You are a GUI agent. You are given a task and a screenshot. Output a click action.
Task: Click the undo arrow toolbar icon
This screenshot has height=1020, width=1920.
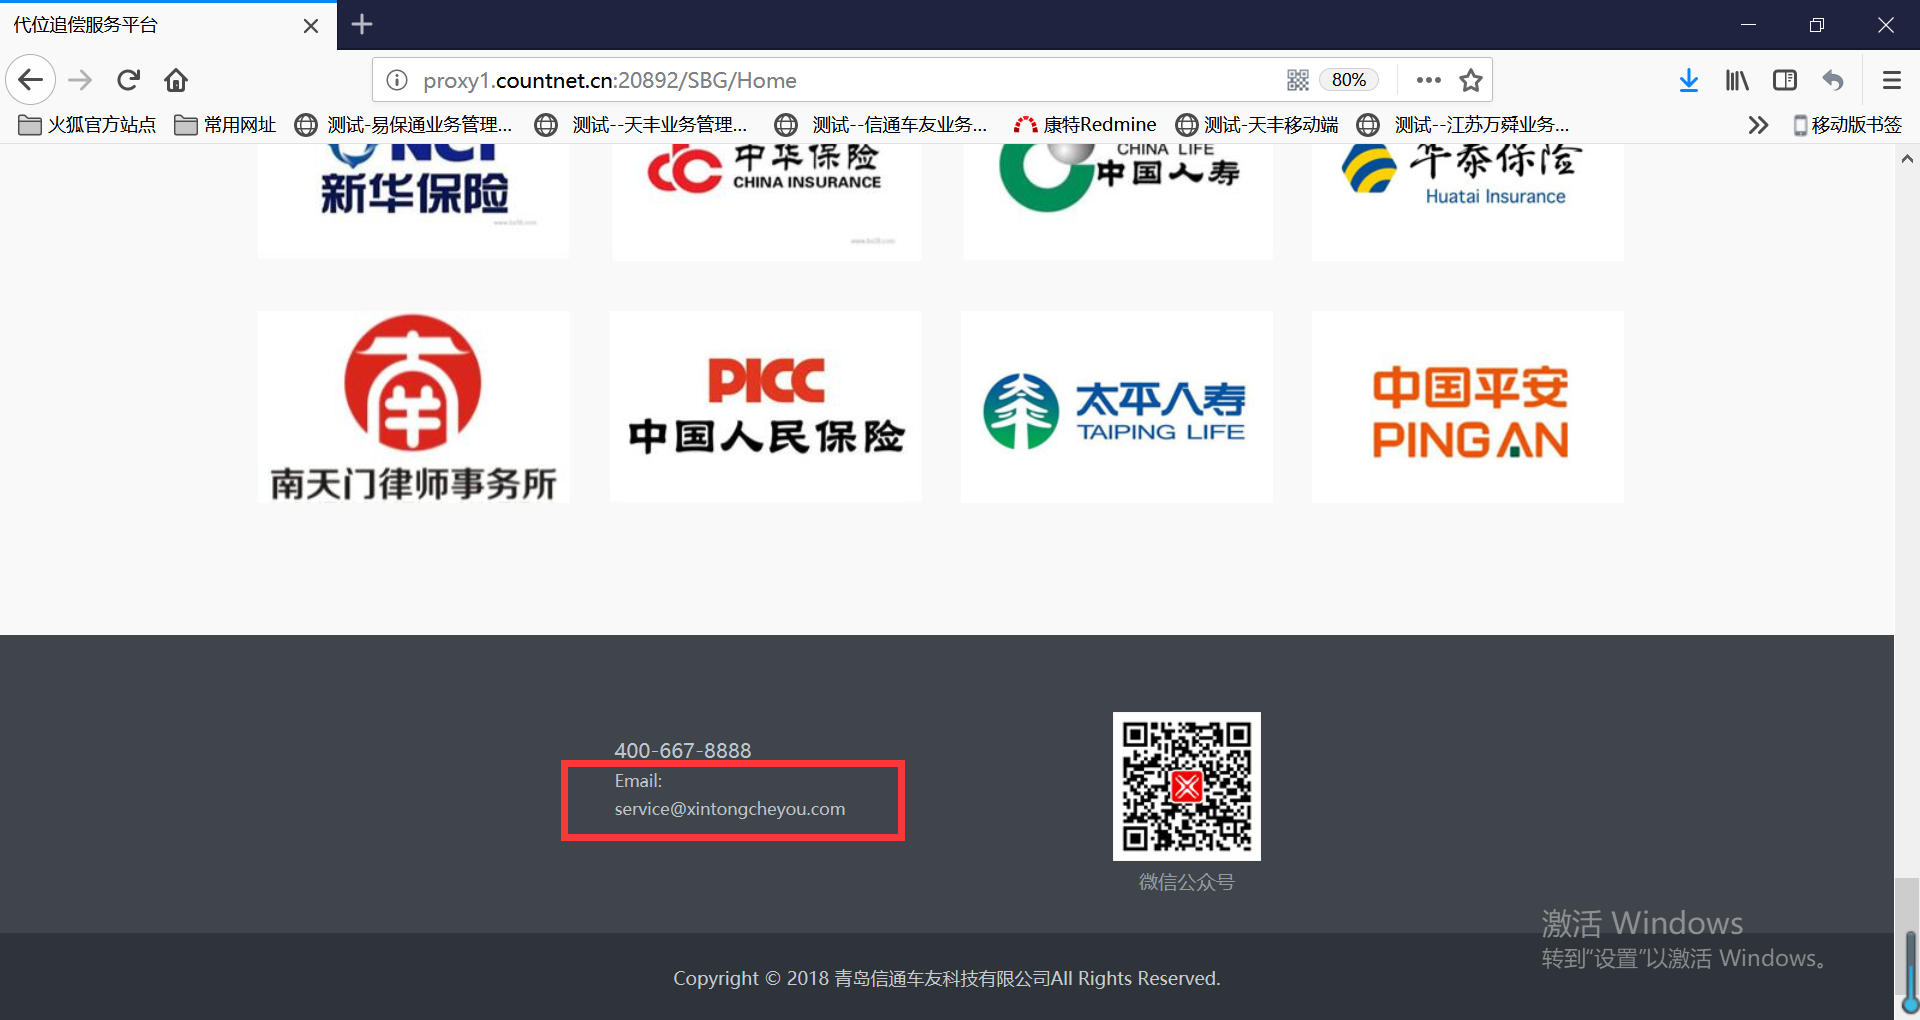(x=1833, y=80)
